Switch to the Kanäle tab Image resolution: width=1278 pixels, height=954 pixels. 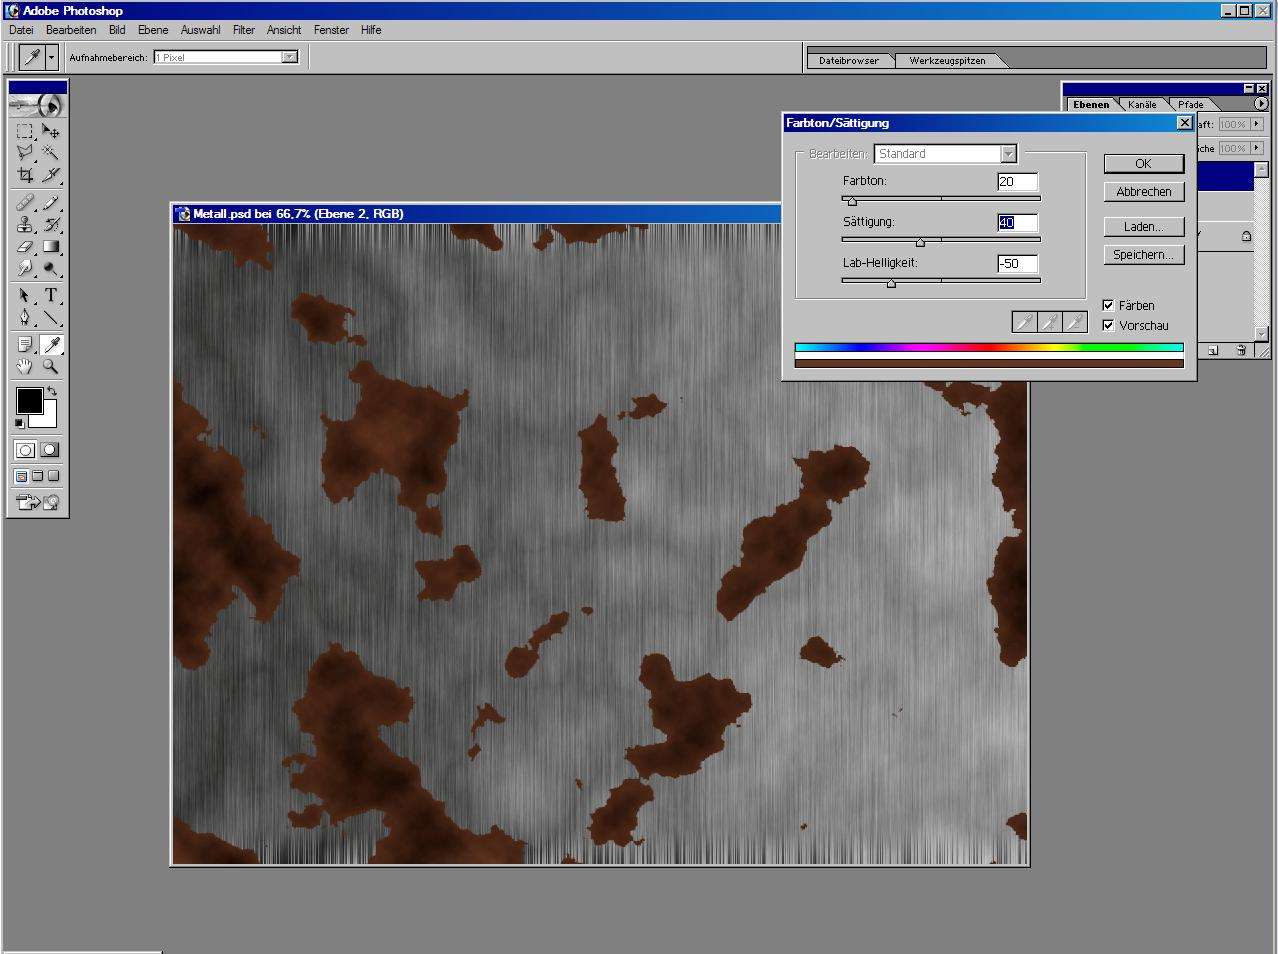pyautogui.click(x=1142, y=104)
